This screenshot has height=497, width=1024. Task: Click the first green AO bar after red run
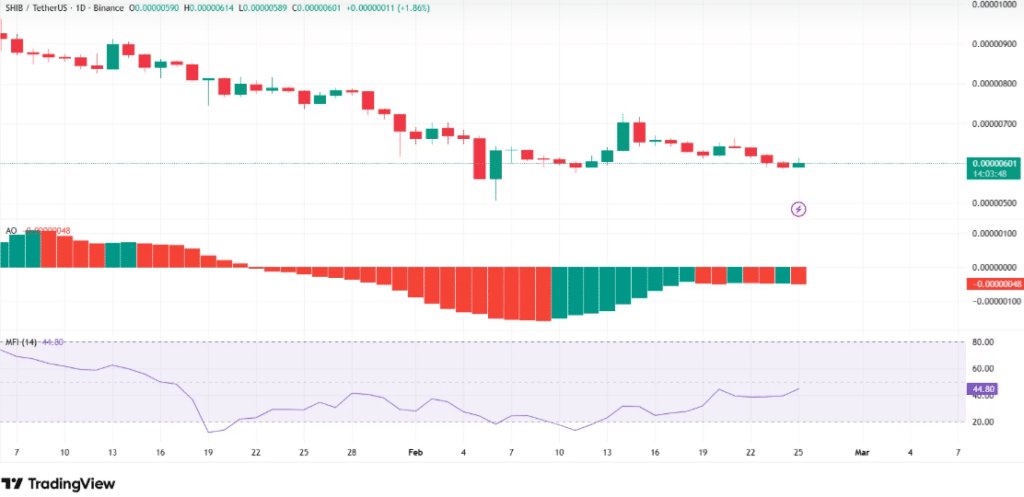[560, 292]
